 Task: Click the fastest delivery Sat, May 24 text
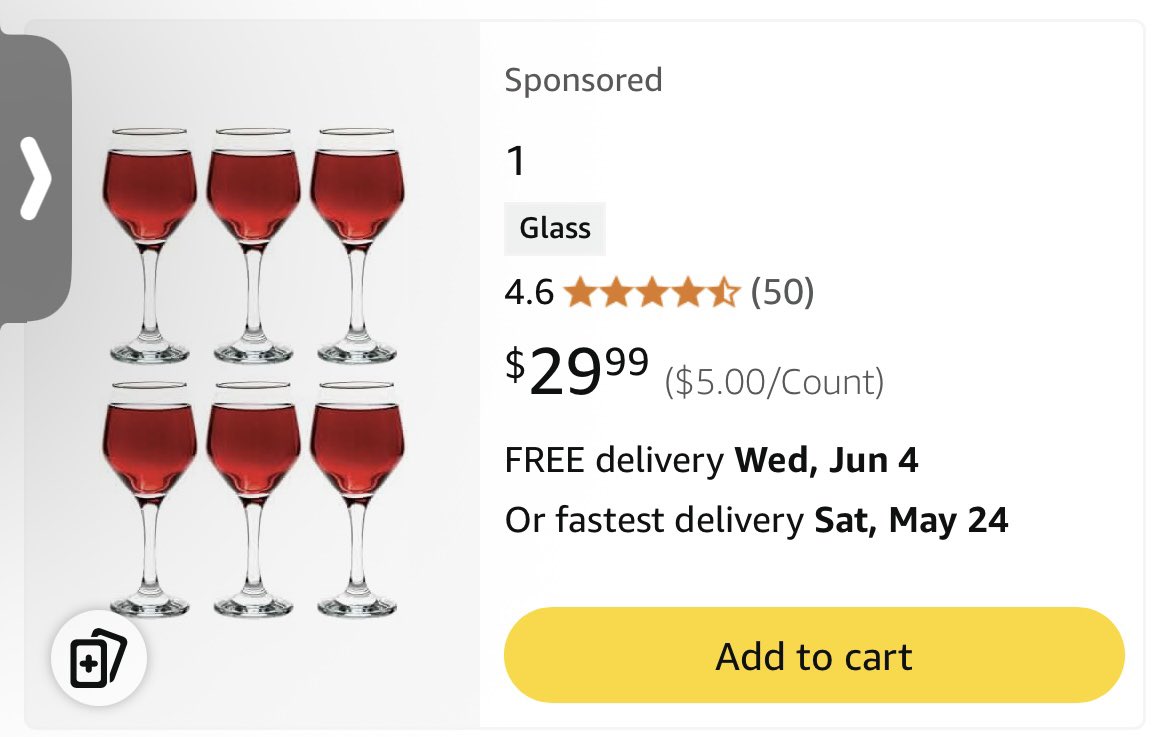pos(757,520)
